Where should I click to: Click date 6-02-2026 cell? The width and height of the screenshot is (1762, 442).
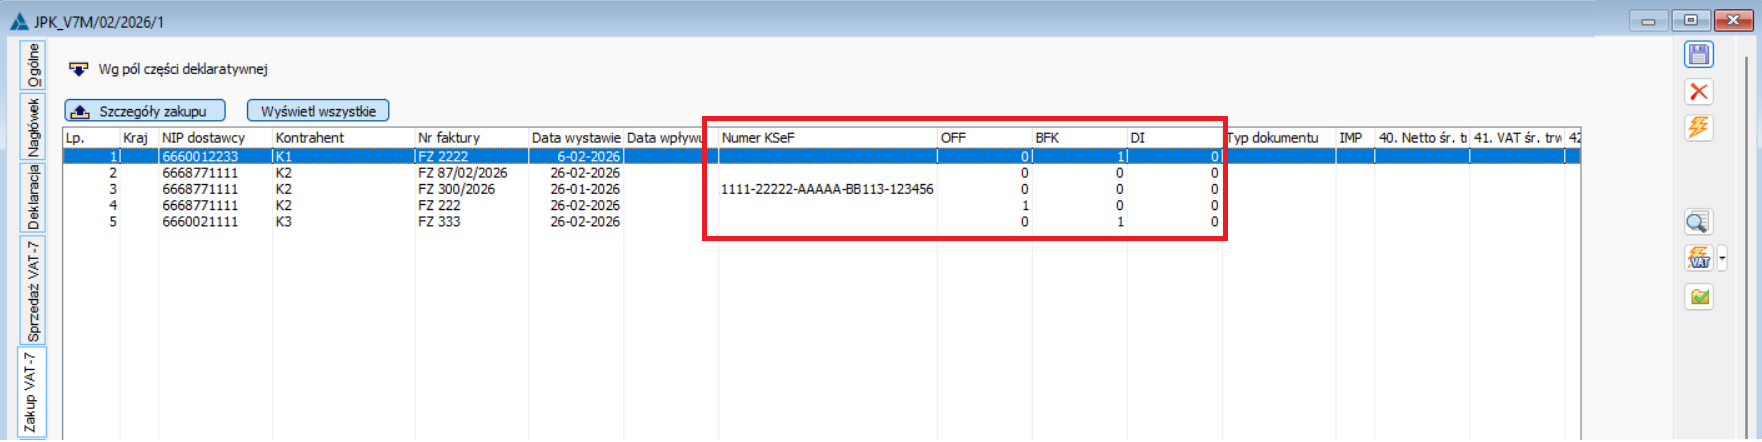(588, 157)
